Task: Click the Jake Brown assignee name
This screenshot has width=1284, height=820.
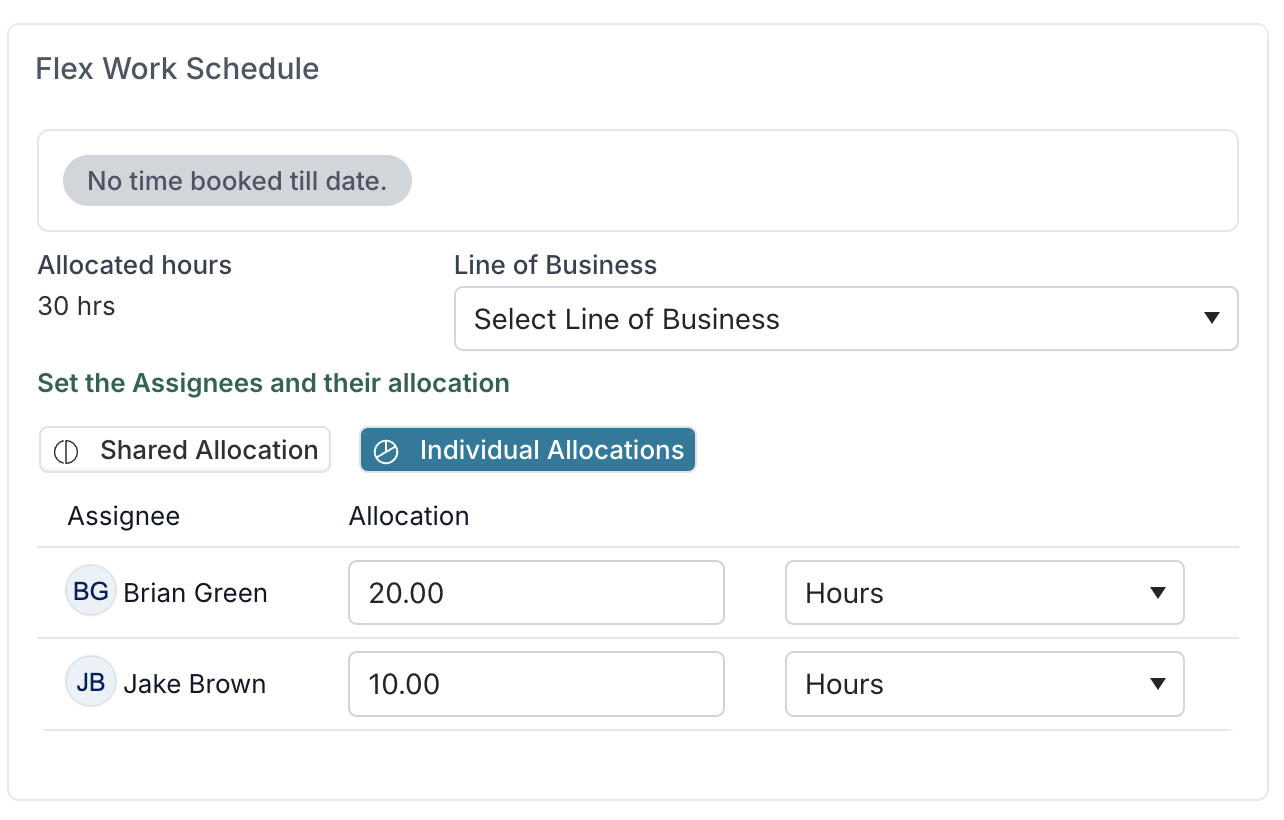Action: tap(195, 684)
